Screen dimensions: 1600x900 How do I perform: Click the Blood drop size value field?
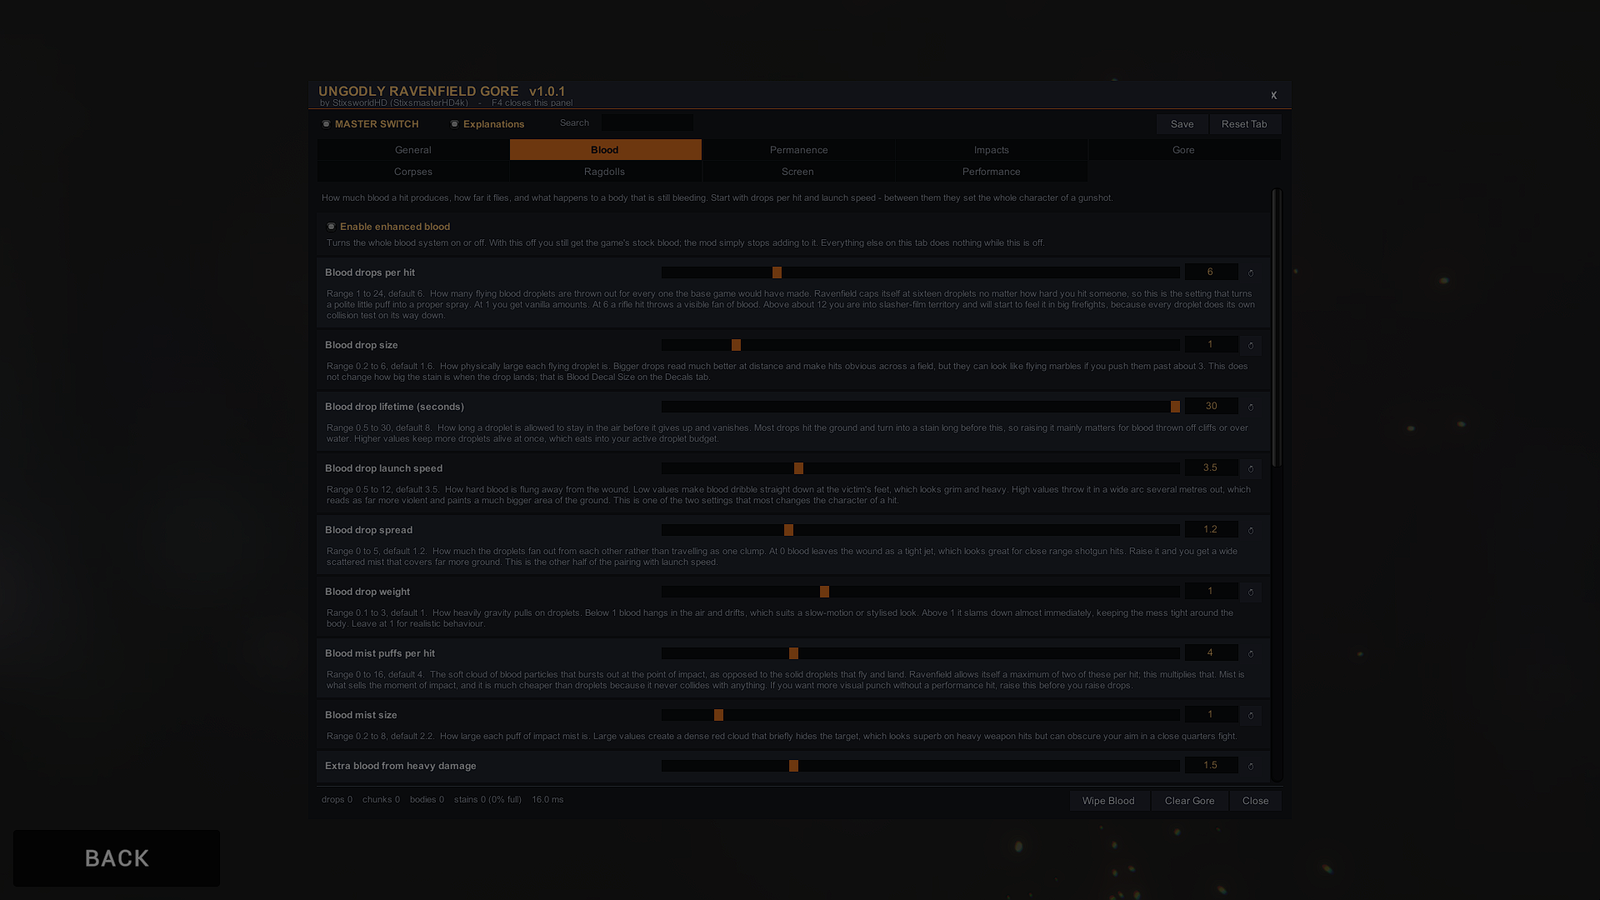click(1211, 344)
